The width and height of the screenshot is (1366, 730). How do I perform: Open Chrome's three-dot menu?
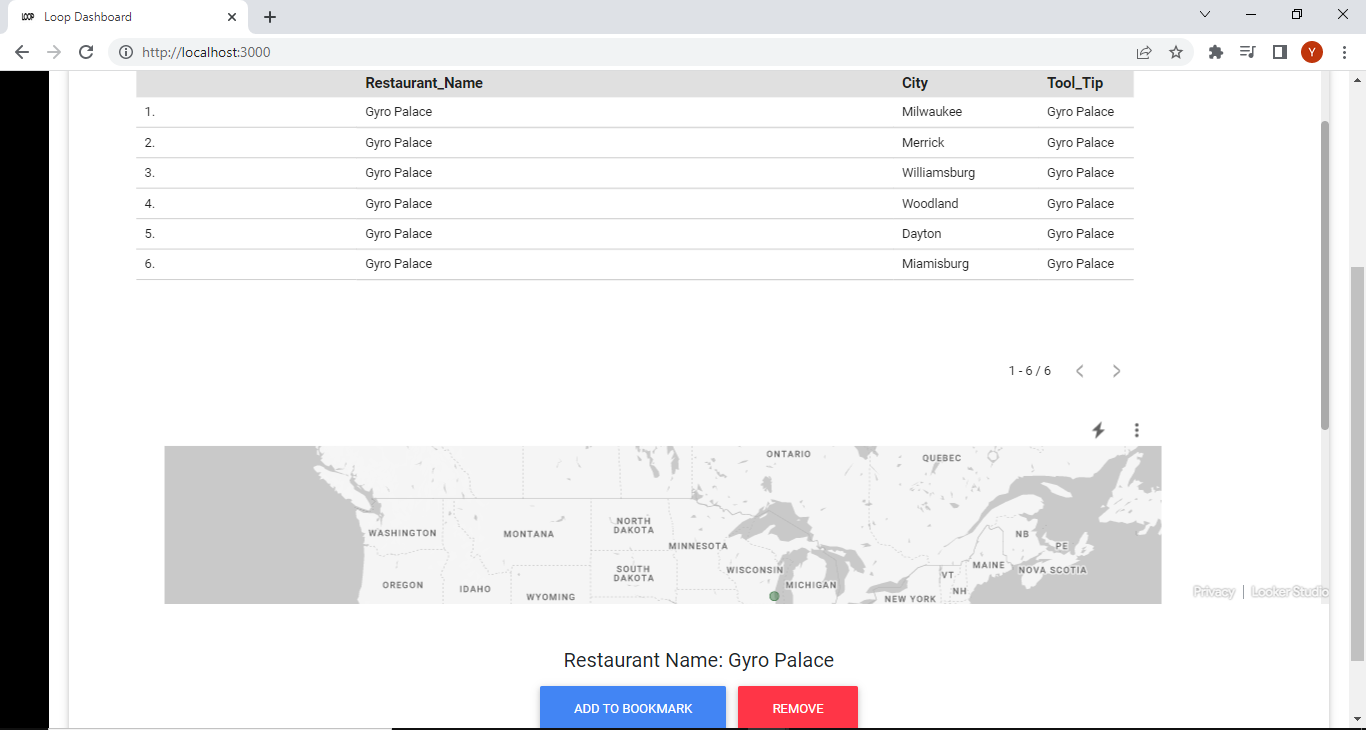[x=1344, y=52]
